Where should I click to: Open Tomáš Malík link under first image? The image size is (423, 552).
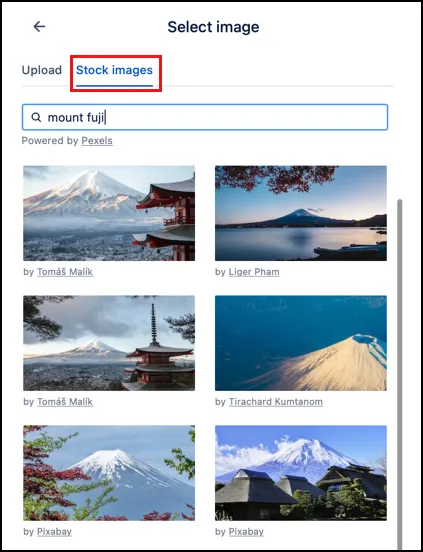coord(65,272)
